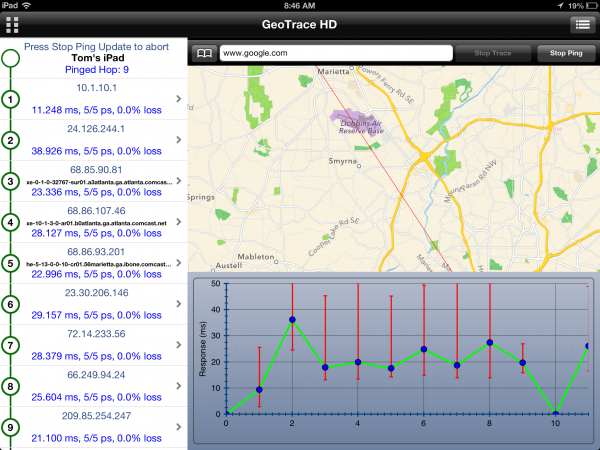Expand details for hop 66.249.94.24

(177, 387)
